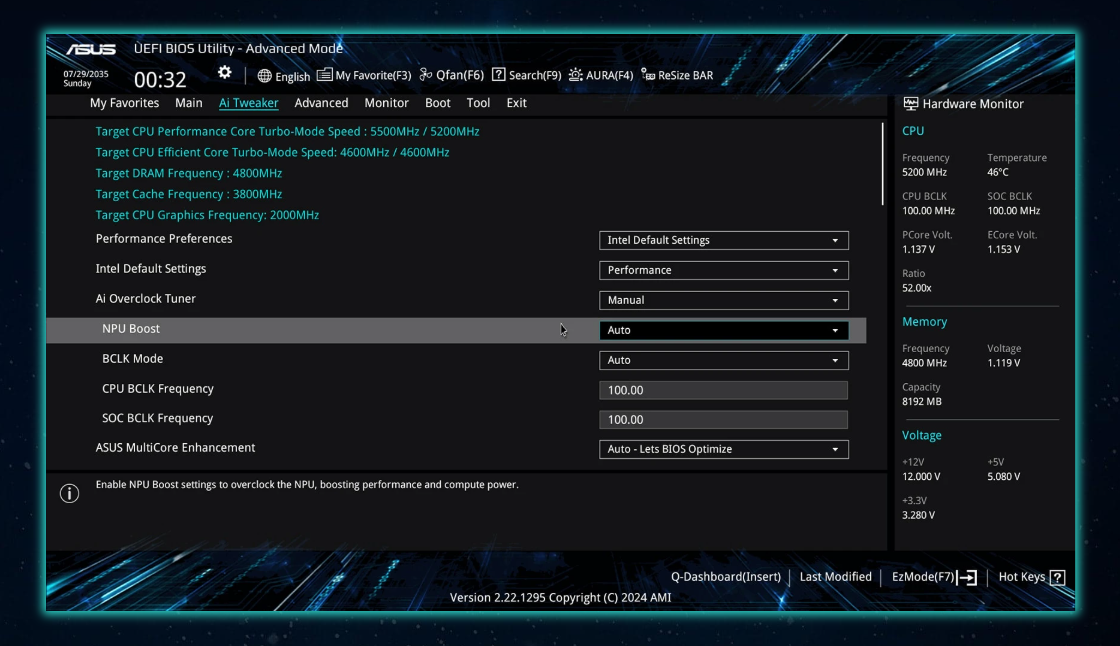
Task: Switch to the Main tab
Action: tap(189, 103)
